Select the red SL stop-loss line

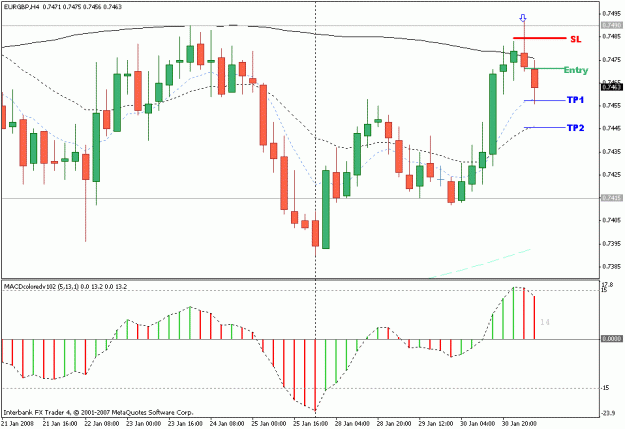coord(539,38)
